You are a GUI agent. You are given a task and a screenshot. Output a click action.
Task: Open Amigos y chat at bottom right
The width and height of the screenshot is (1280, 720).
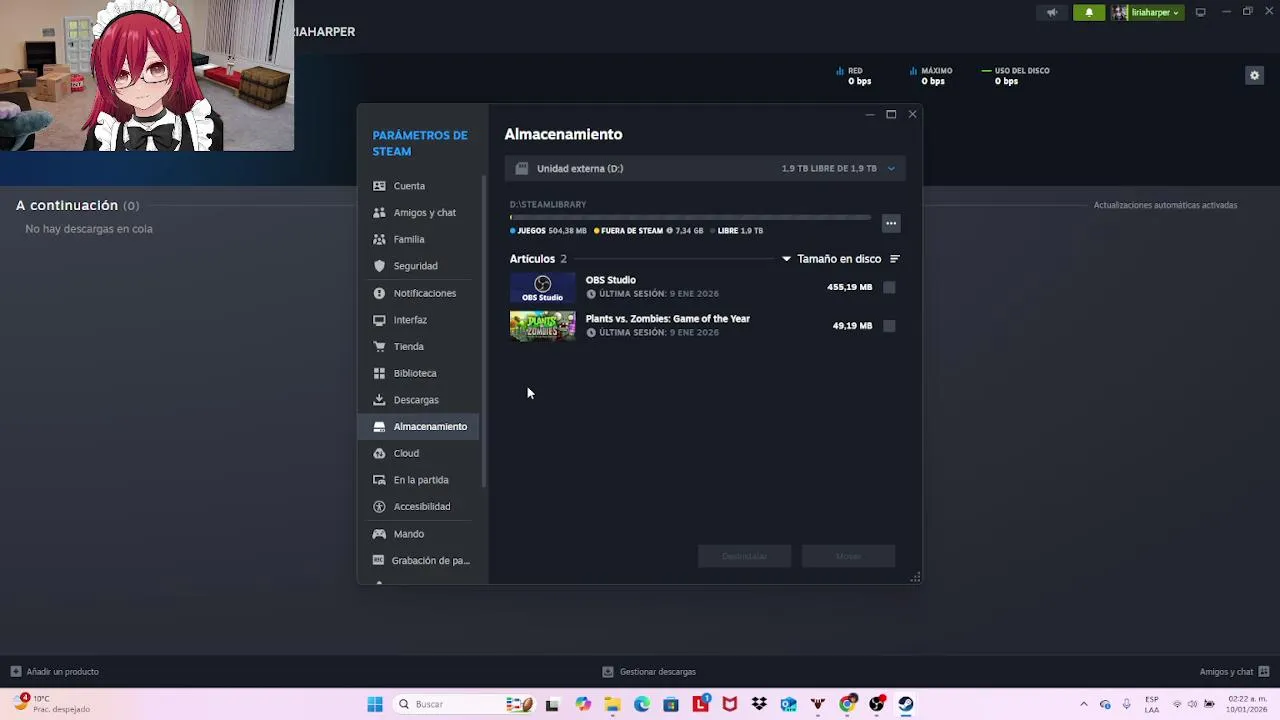pos(1234,672)
